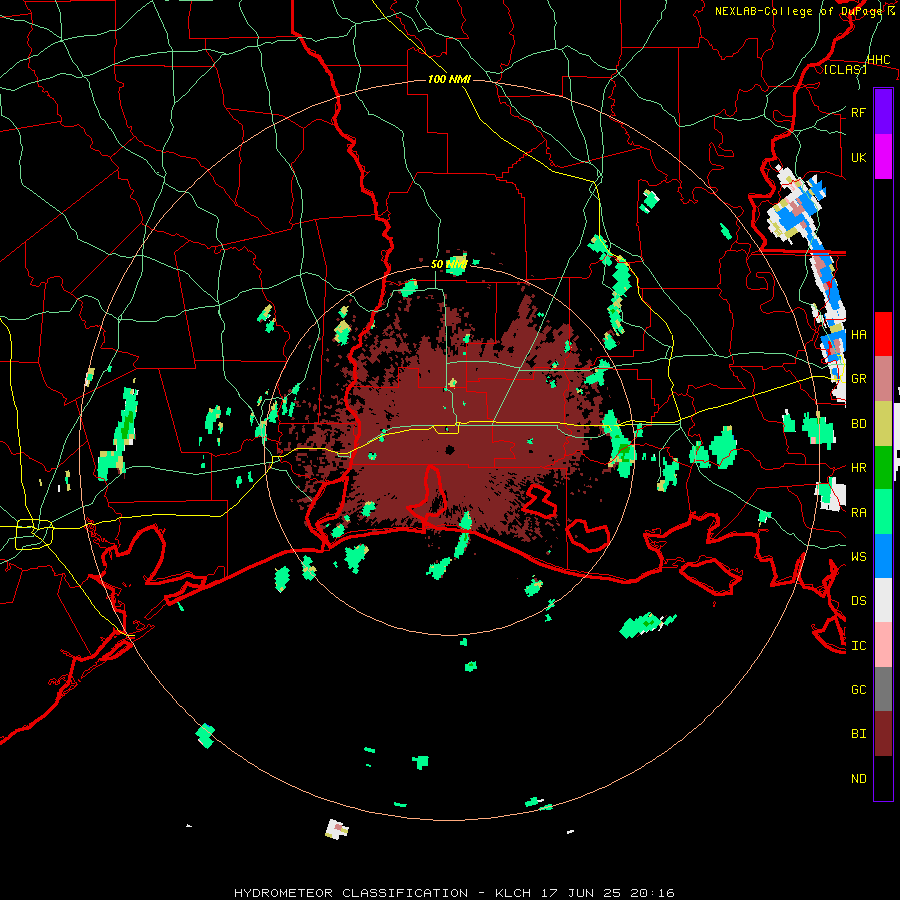900x900 pixels.
Task: Click the "RA" legend label
Action: [859, 512]
